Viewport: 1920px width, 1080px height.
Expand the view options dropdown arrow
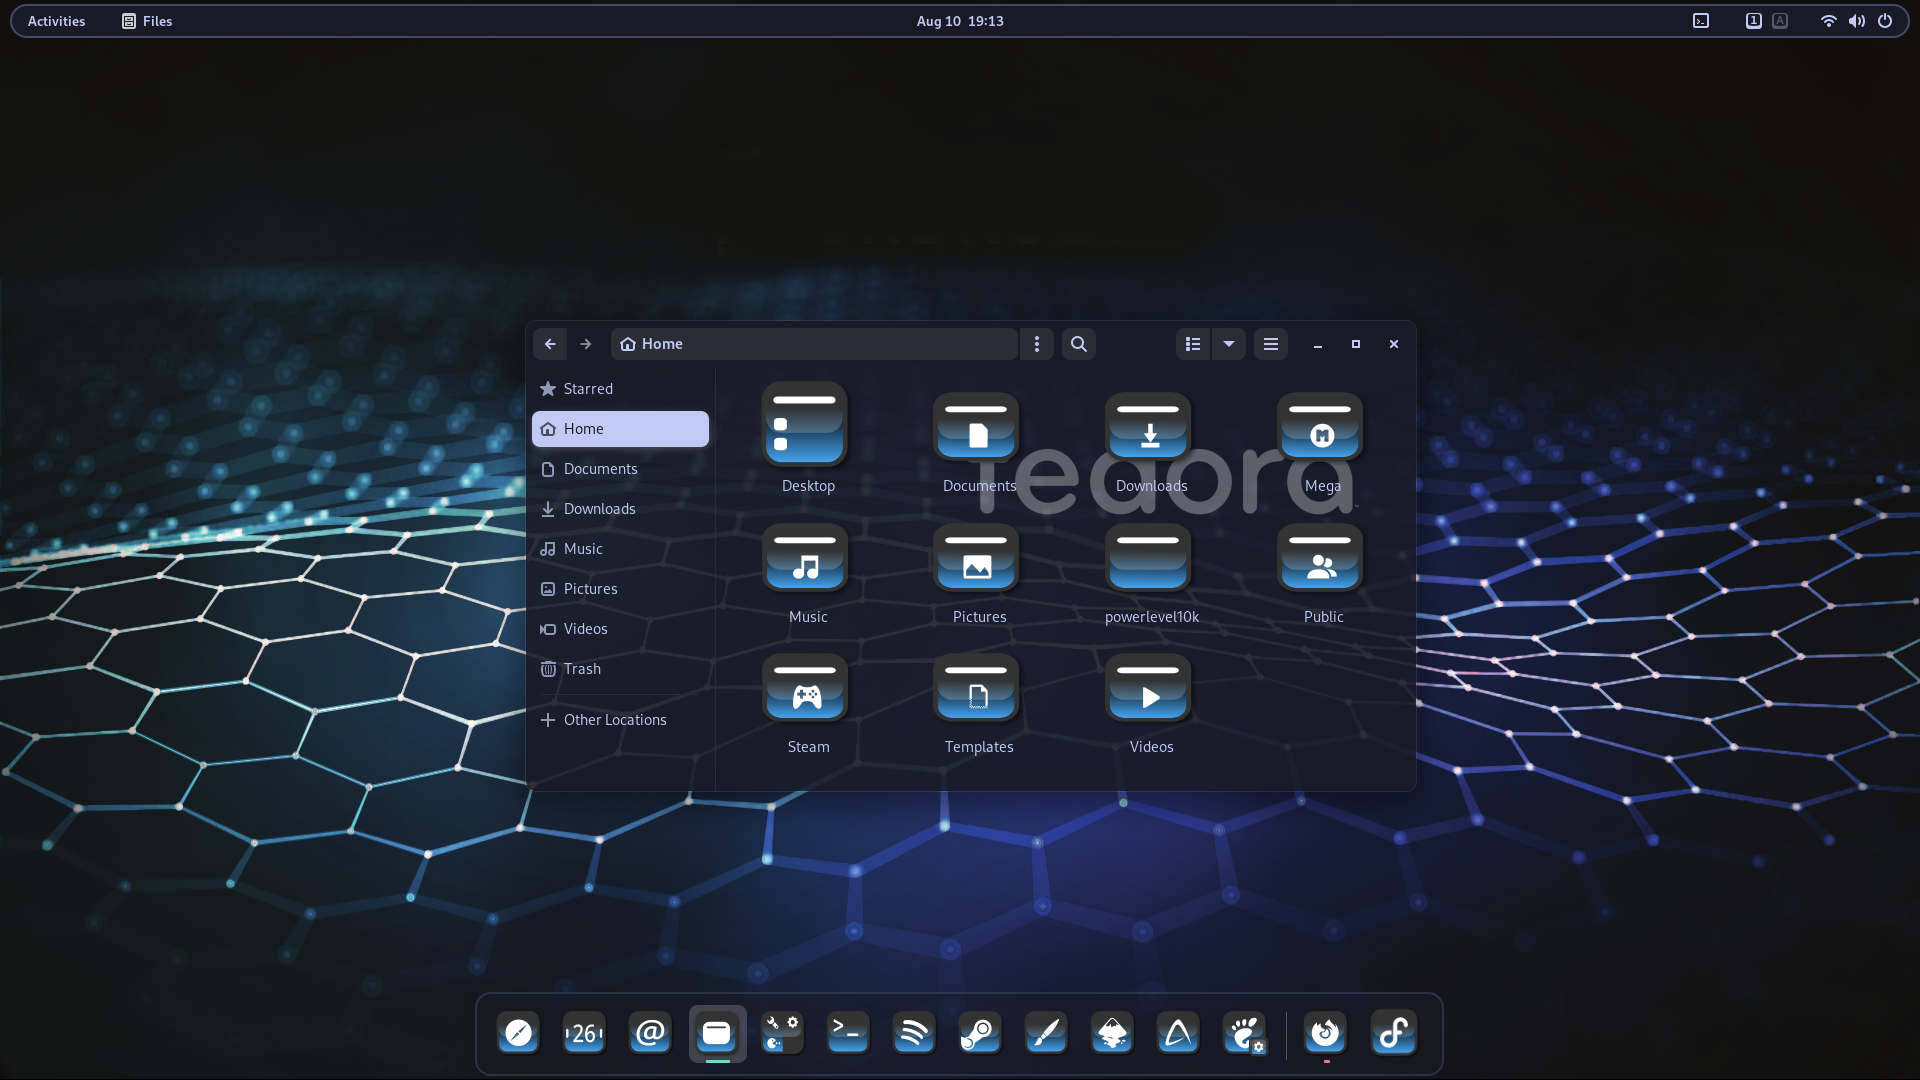[1229, 344]
